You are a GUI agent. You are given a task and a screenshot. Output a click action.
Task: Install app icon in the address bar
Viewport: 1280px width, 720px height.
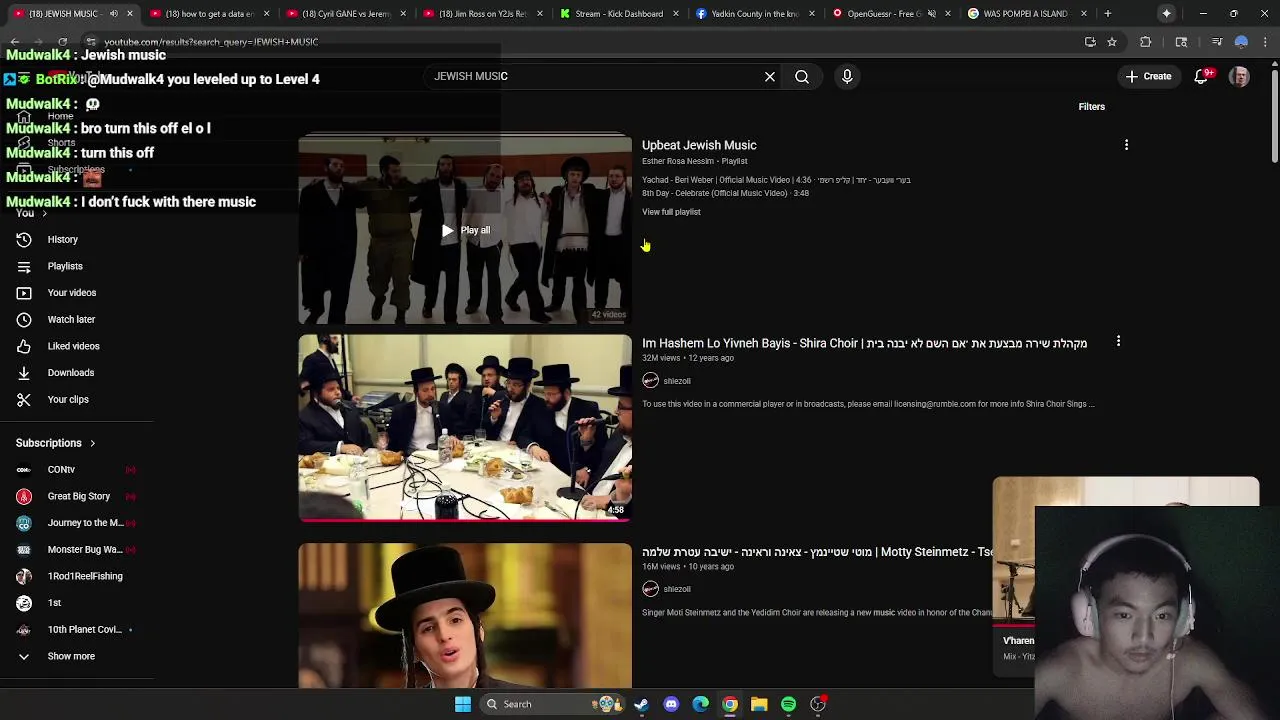(x=1090, y=42)
